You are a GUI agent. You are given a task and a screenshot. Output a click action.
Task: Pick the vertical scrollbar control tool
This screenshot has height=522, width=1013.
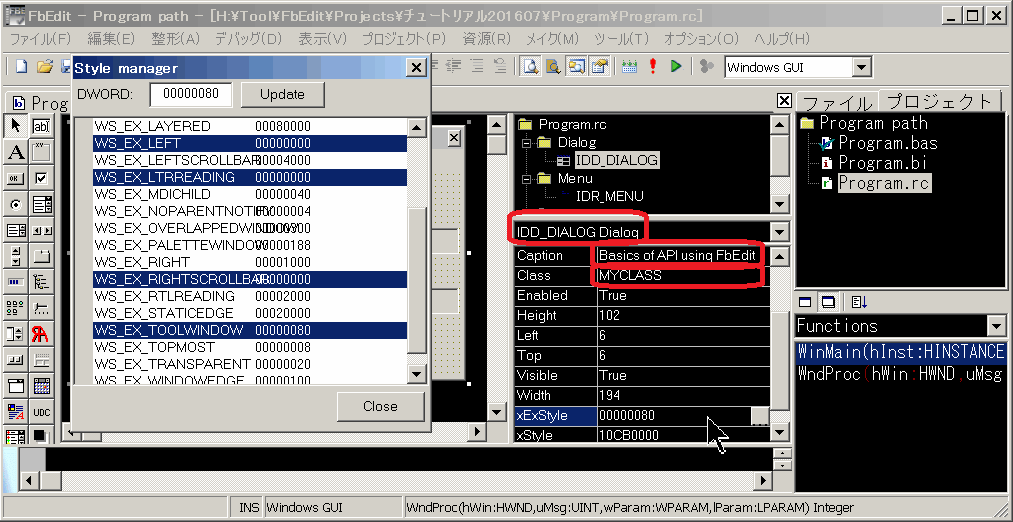point(16,256)
